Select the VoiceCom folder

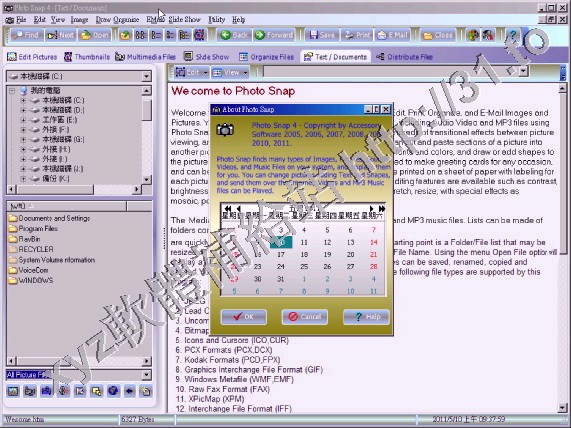28,270
